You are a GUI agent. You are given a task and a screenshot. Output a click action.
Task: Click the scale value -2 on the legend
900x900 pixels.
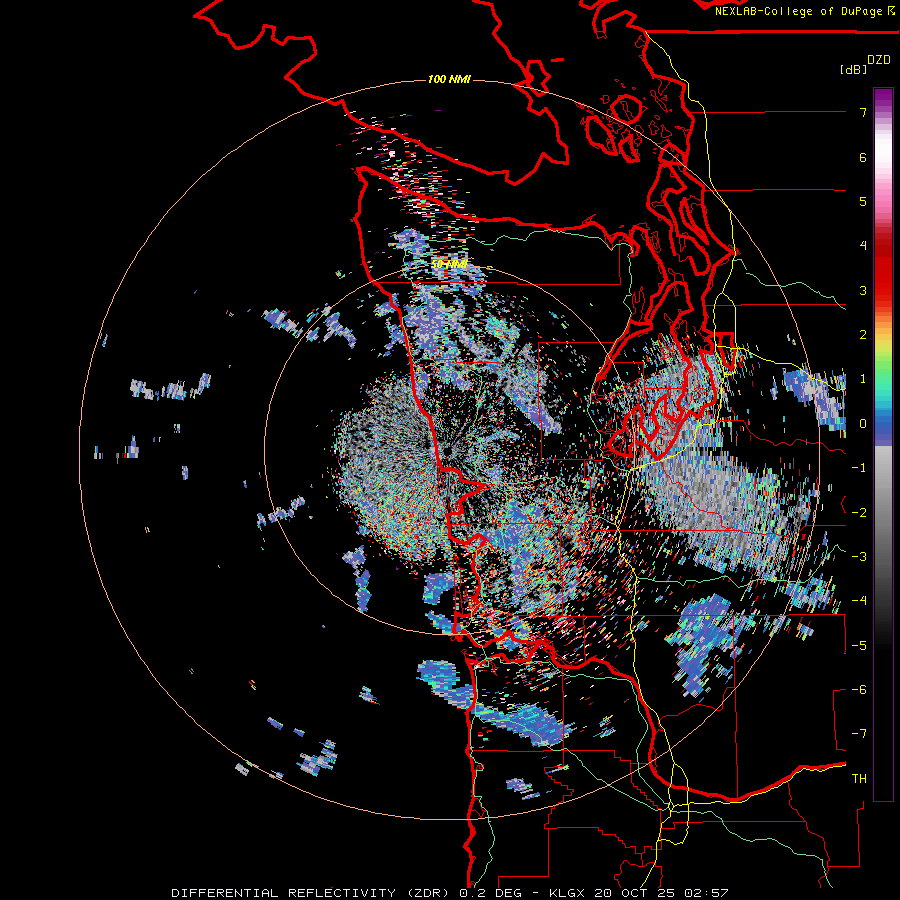point(859,513)
